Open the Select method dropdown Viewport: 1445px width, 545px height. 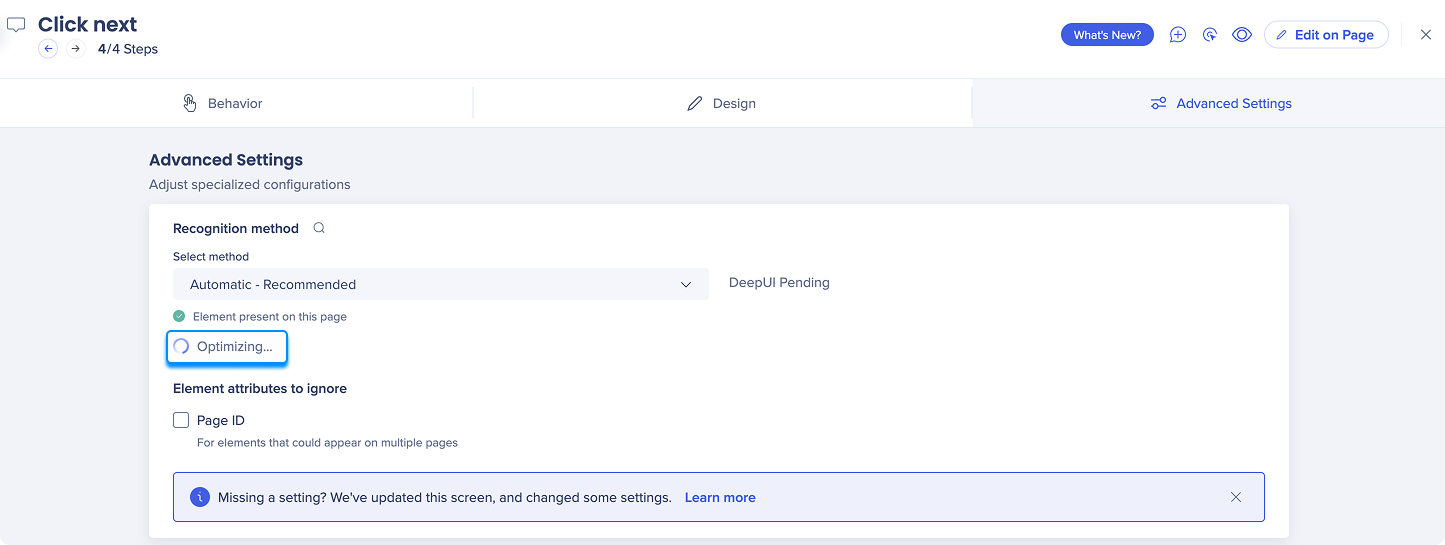click(440, 285)
